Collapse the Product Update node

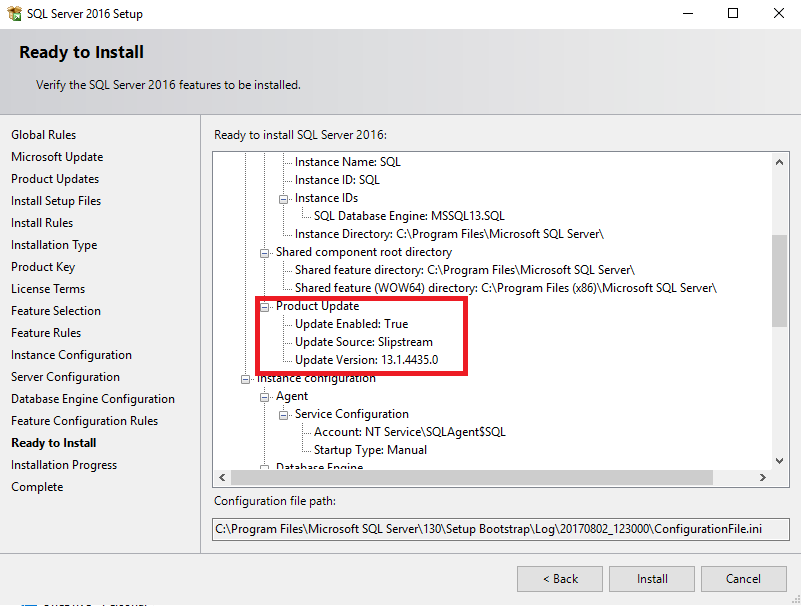click(265, 306)
